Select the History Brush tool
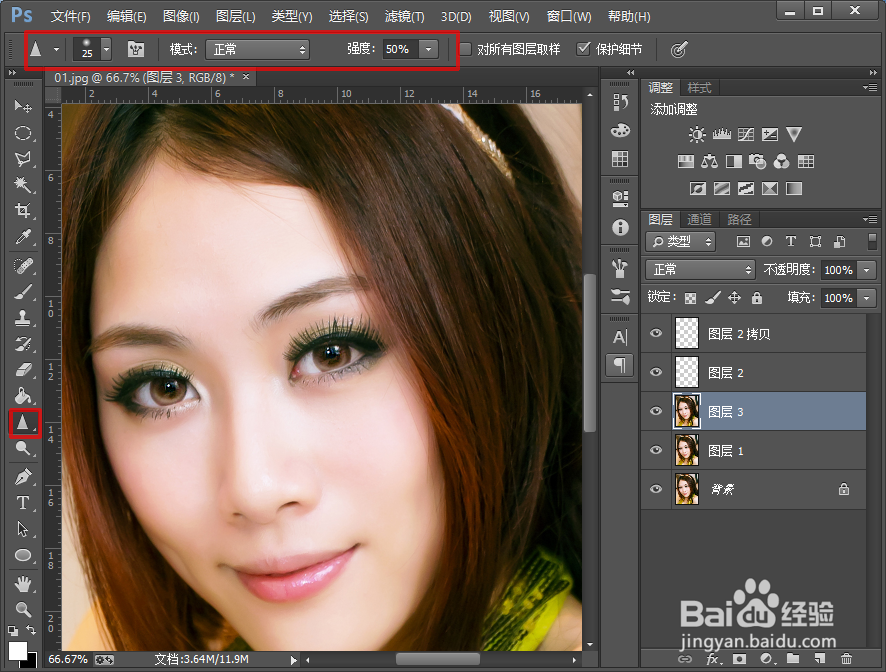886x672 pixels. 23,344
